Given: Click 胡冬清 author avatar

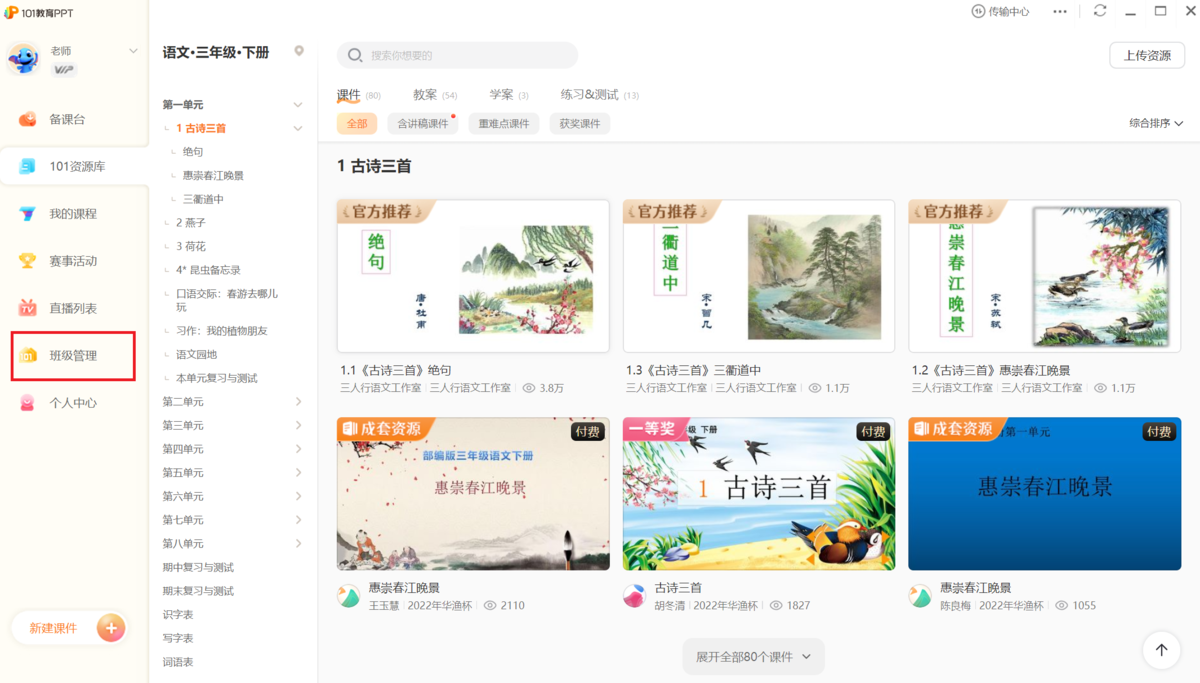Looking at the screenshot, I should 634,597.
